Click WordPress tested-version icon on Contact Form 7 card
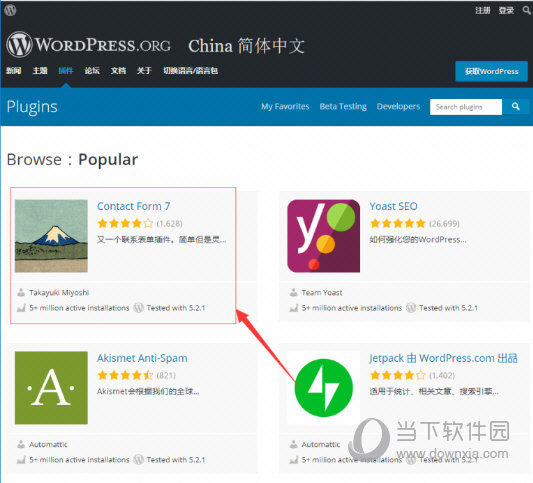This screenshot has height=483, width=533. coord(138,308)
